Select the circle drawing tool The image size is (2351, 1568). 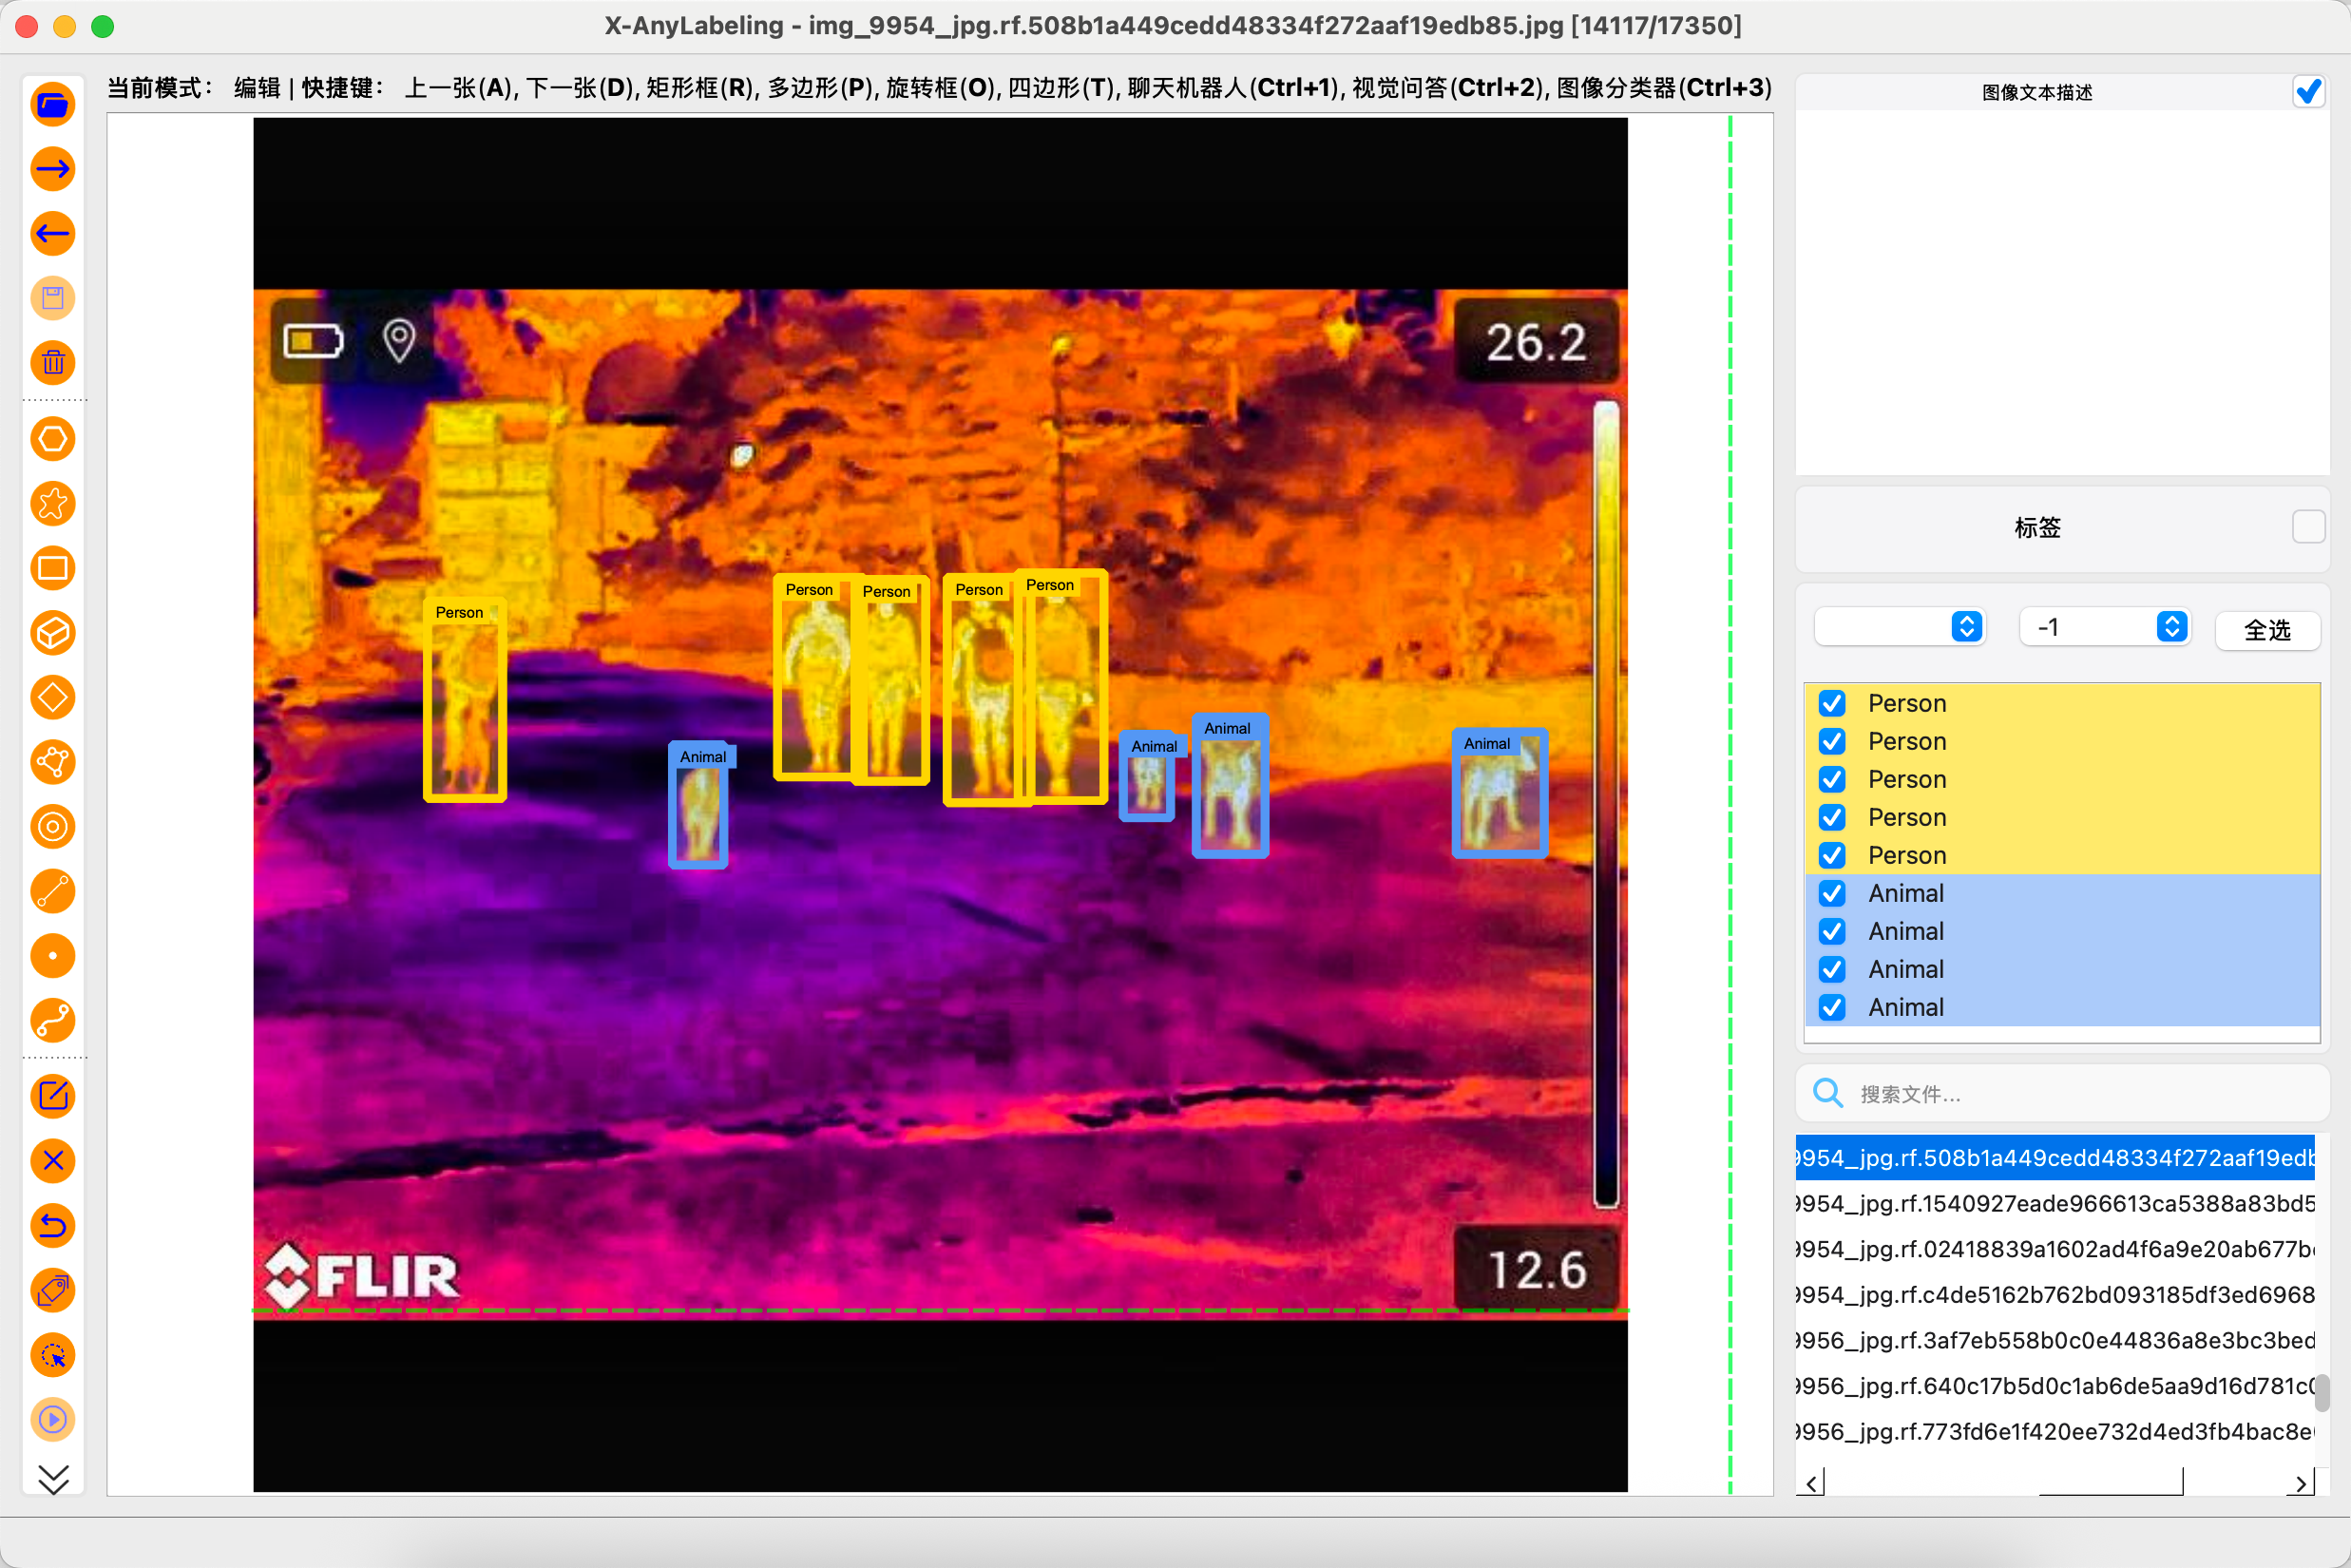tap(53, 827)
